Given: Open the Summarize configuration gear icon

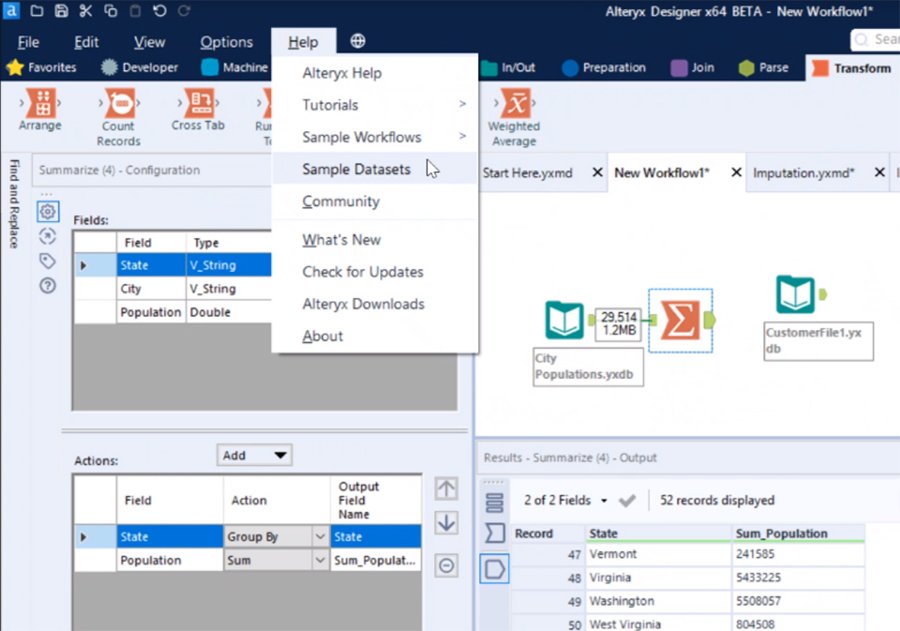Looking at the screenshot, I should click(47, 211).
